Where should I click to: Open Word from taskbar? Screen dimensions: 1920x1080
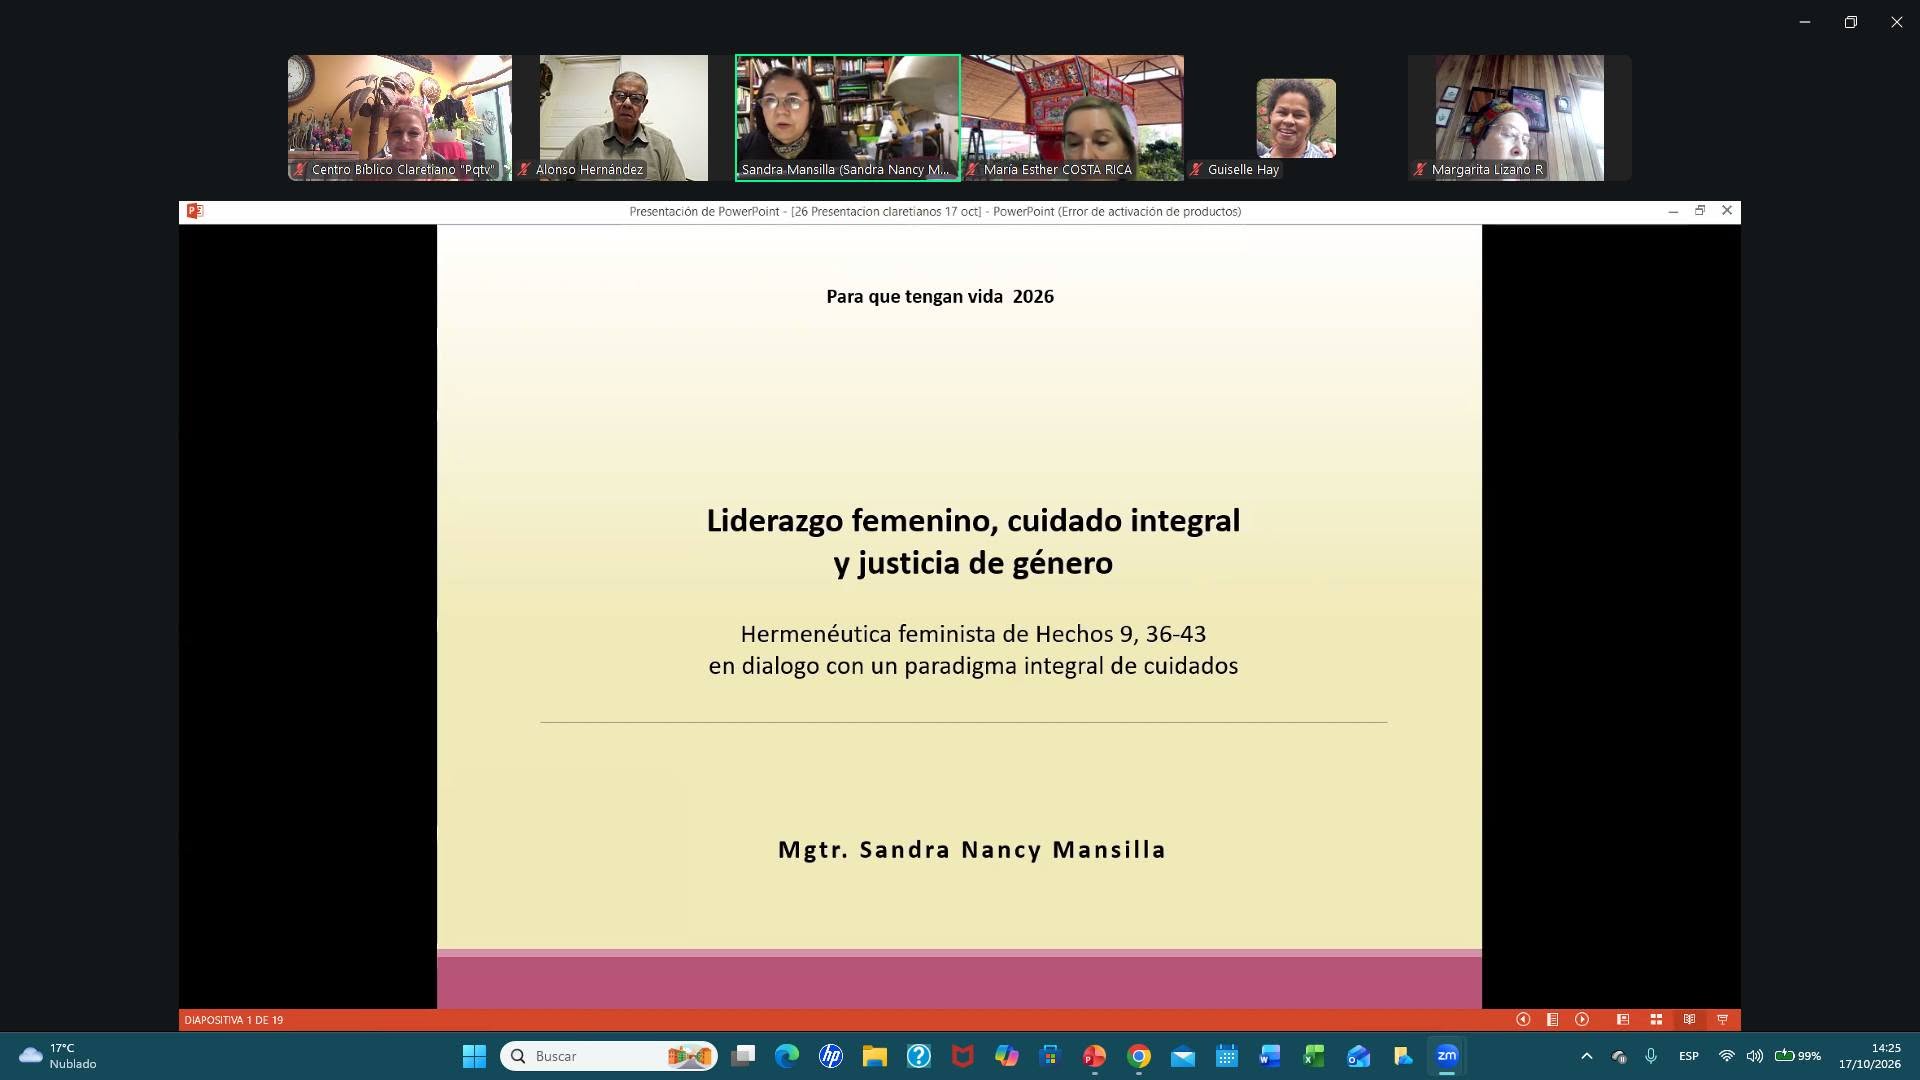pos(1270,1056)
